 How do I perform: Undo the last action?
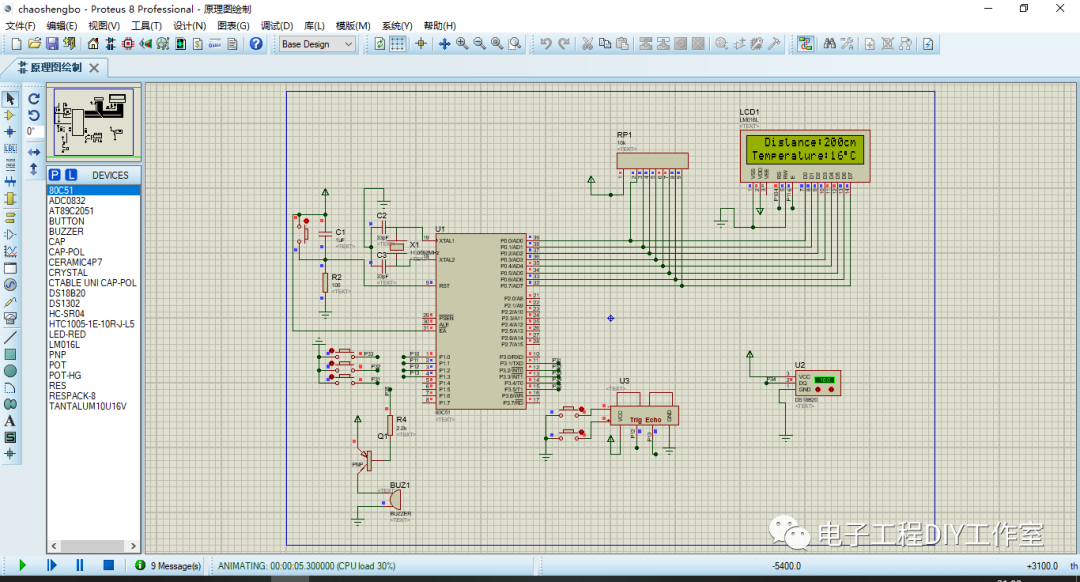[x=546, y=44]
